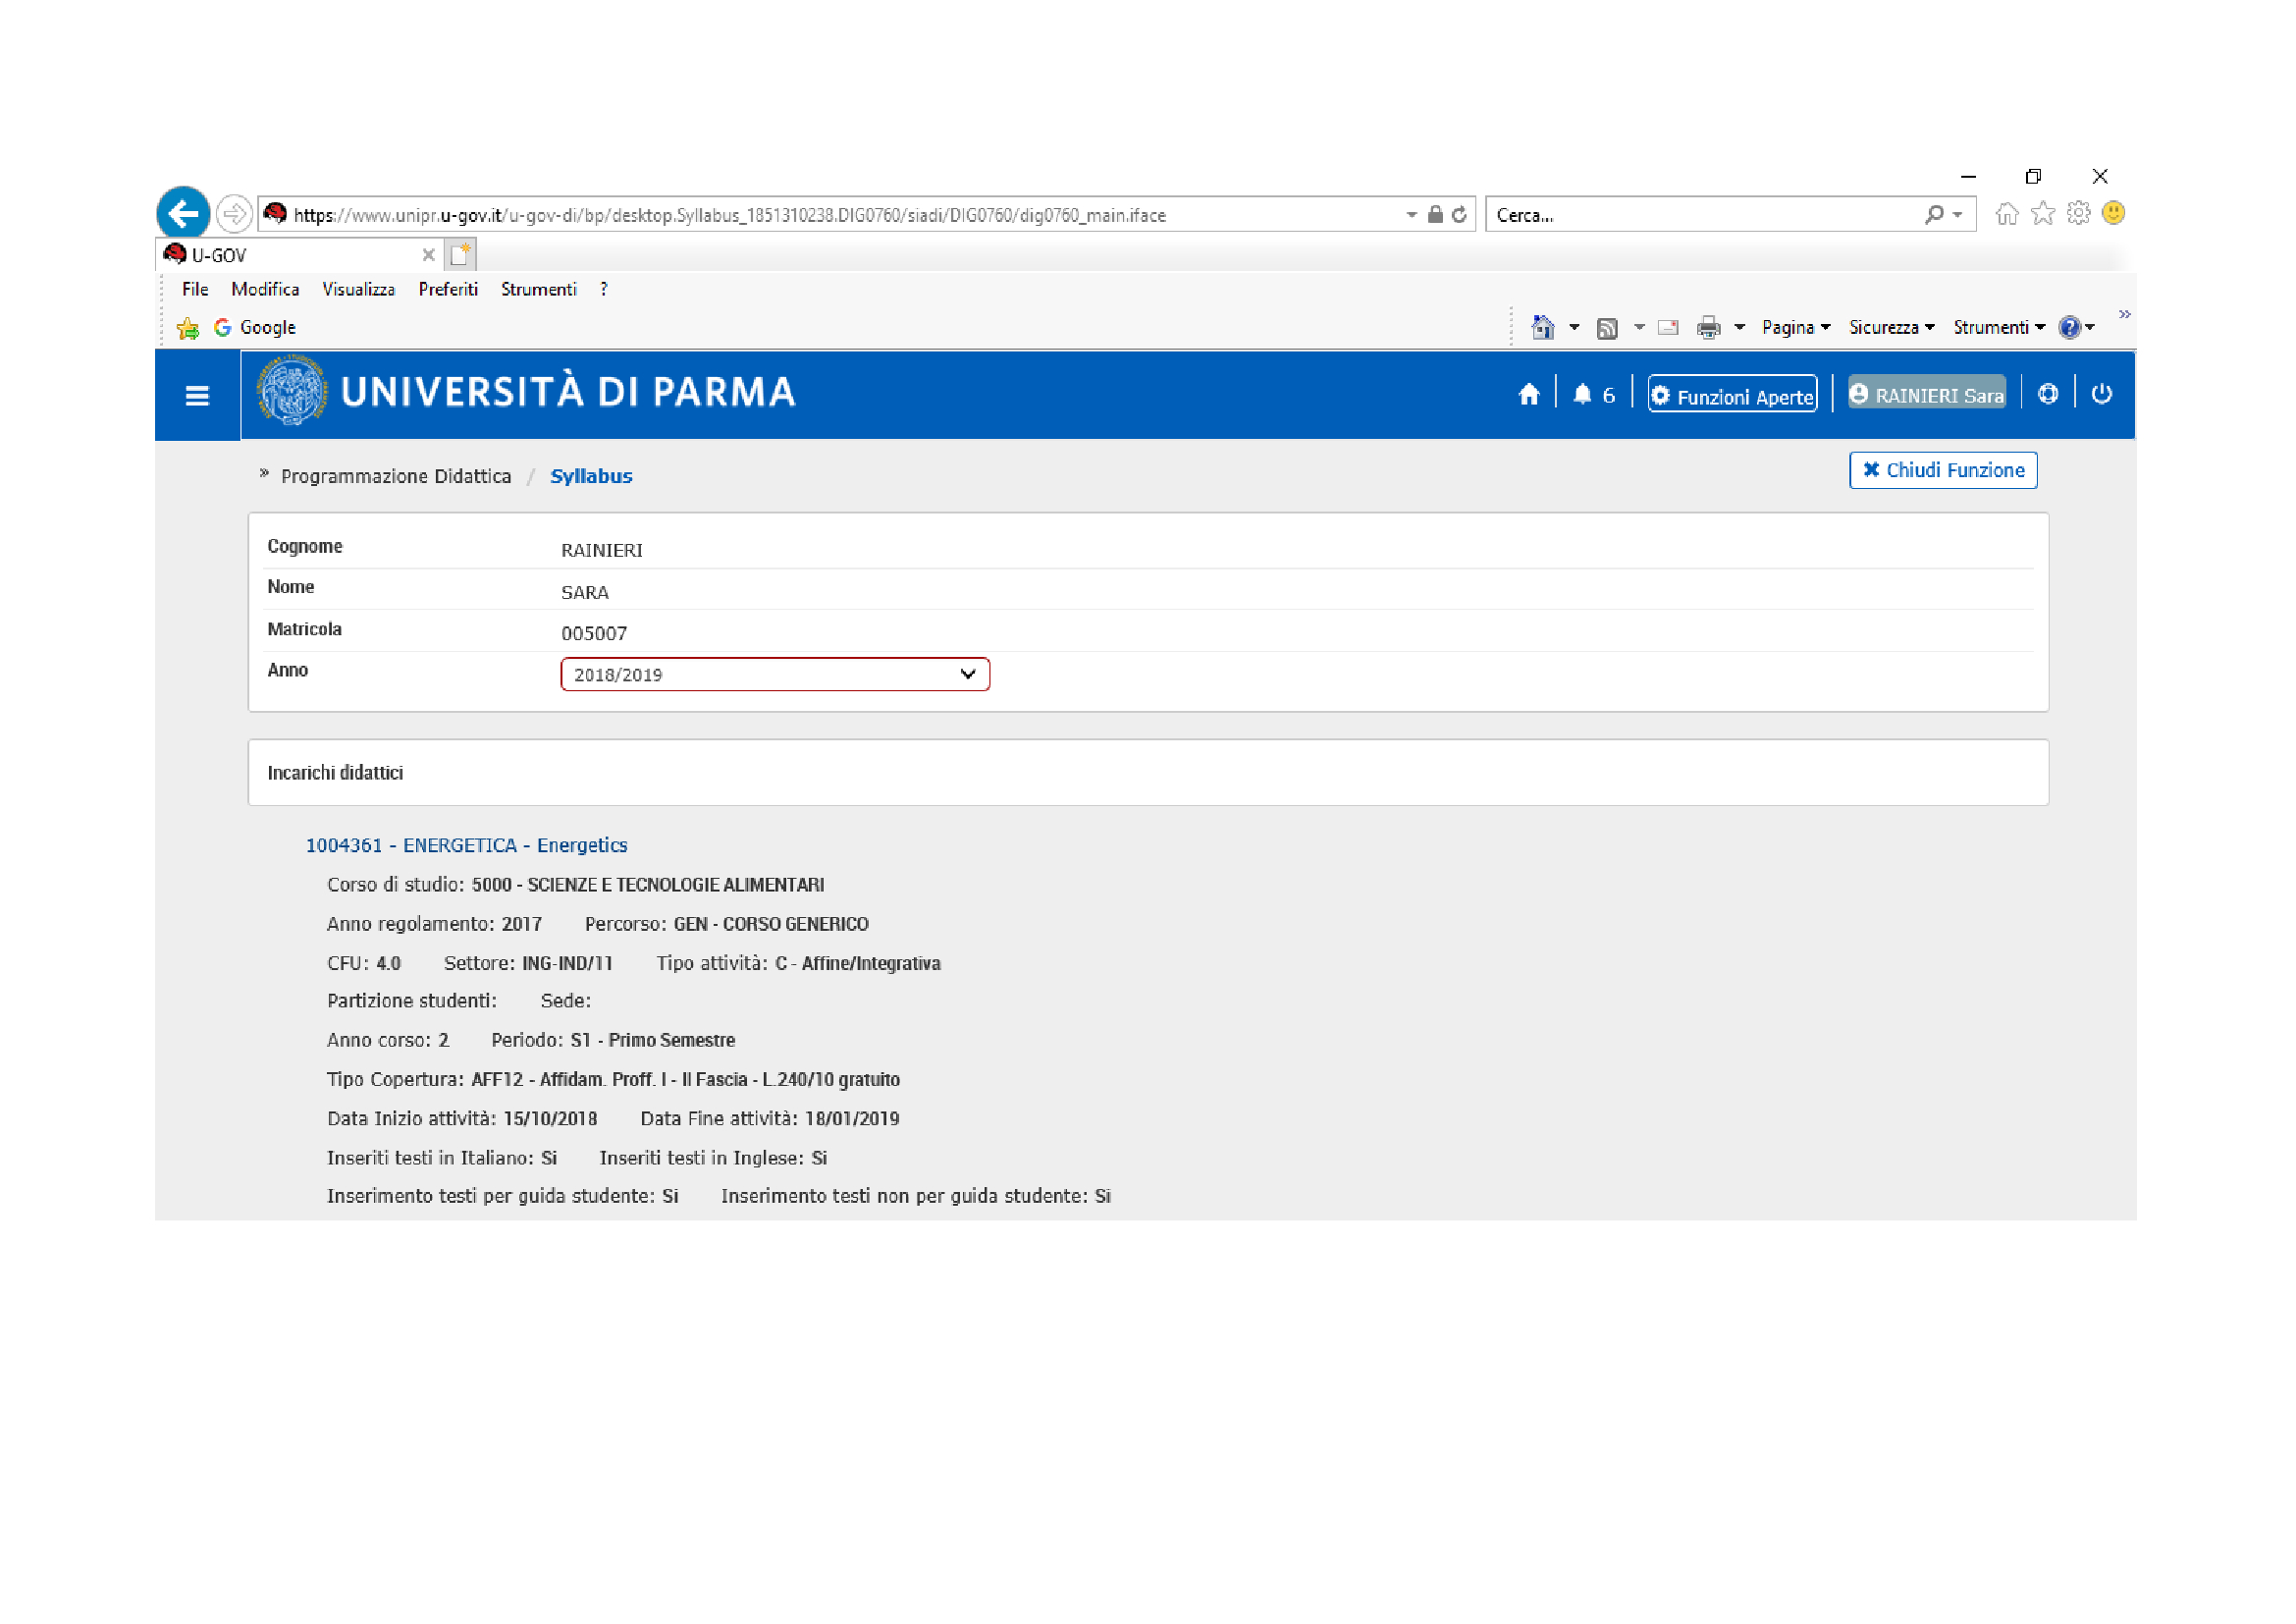Expand the search provider arrow
Screen dimensions: 2296x1624
pos(1957,214)
